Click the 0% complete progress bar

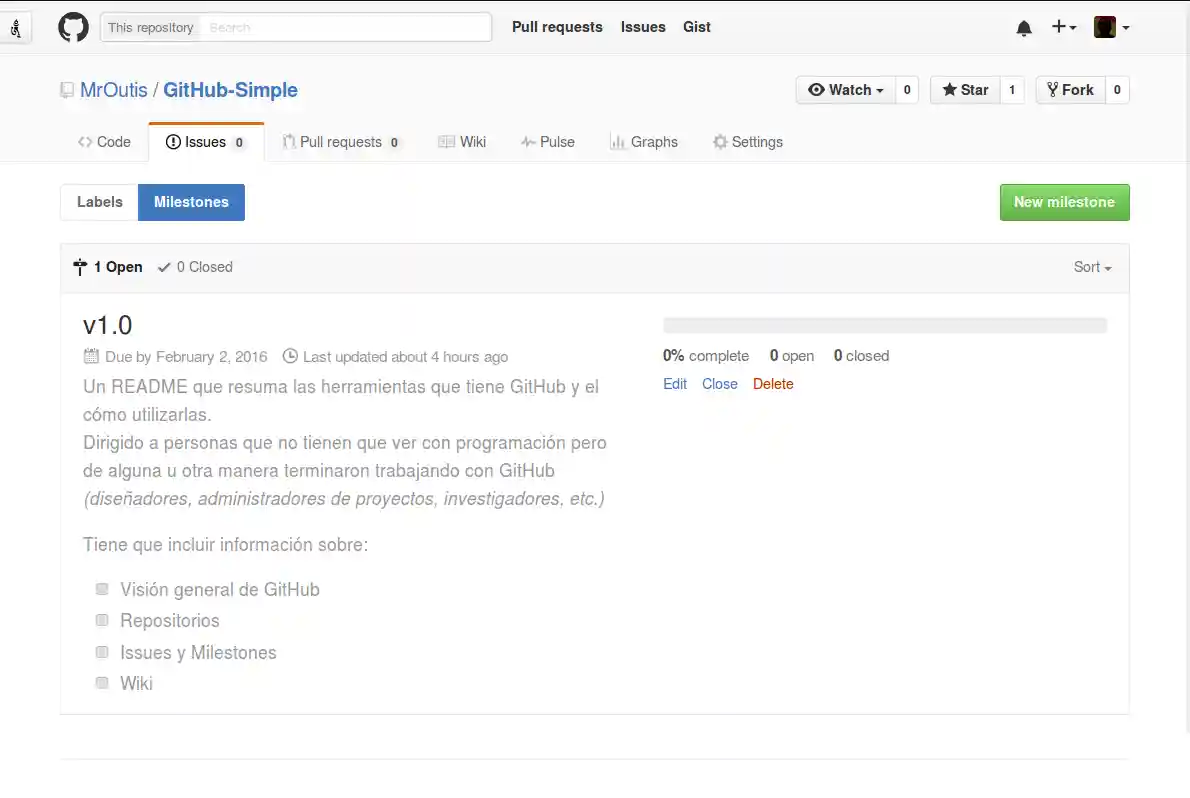pos(884,324)
